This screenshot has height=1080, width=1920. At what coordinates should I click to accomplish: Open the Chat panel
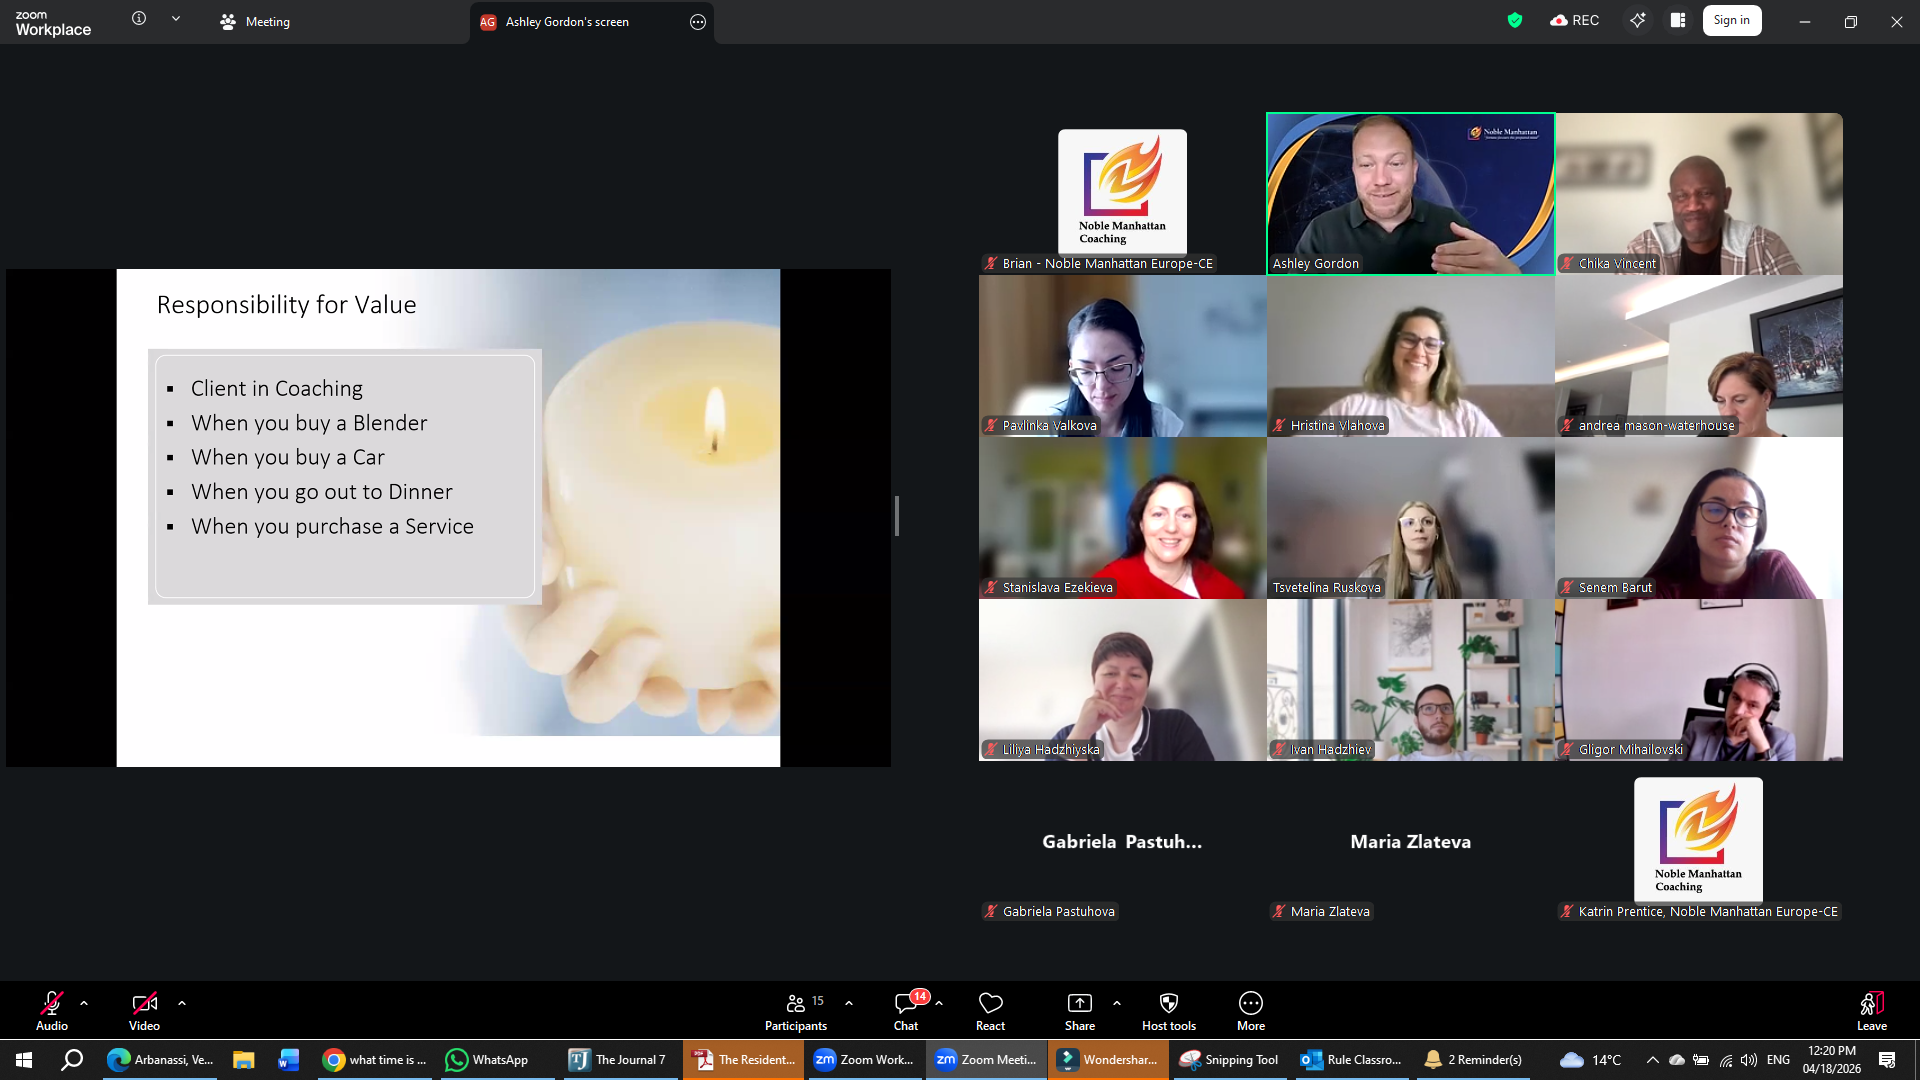point(906,1009)
